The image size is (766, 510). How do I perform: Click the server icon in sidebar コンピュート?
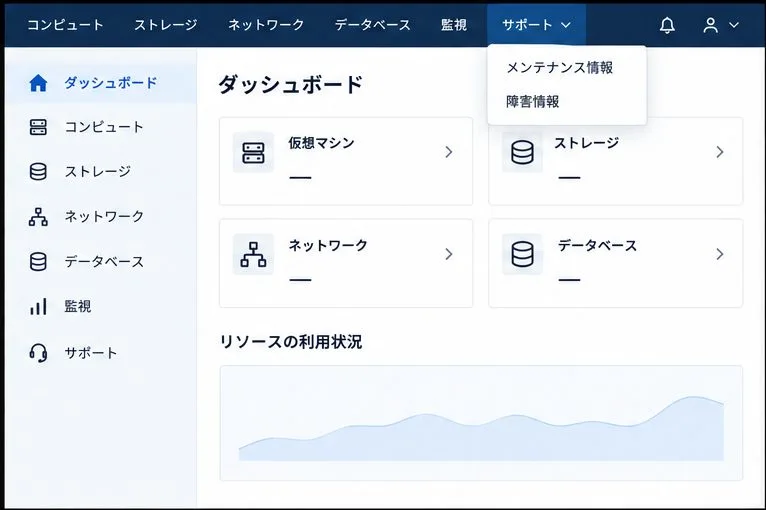click(38, 127)
